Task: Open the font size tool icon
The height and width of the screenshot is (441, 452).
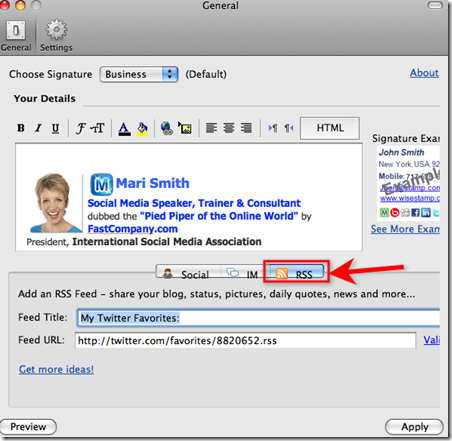Action: click(98, 128)
